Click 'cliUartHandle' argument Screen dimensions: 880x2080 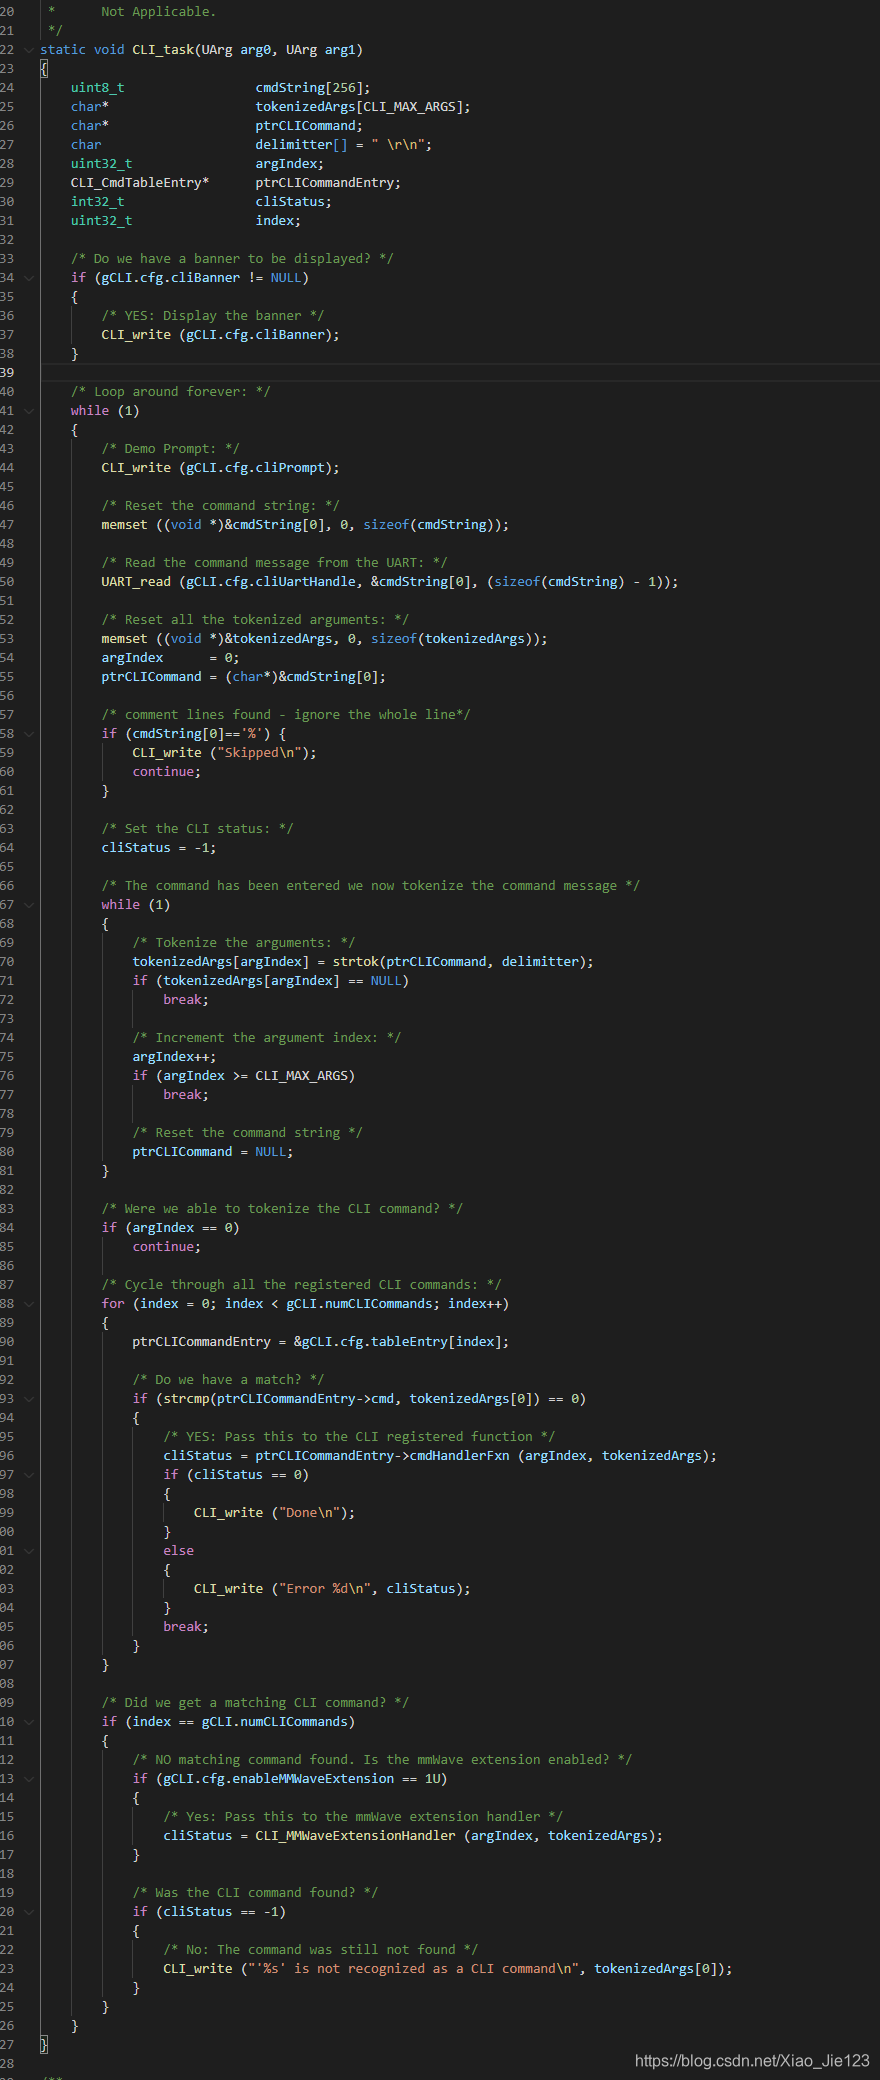pyautogui.click(x=305, y=582)
